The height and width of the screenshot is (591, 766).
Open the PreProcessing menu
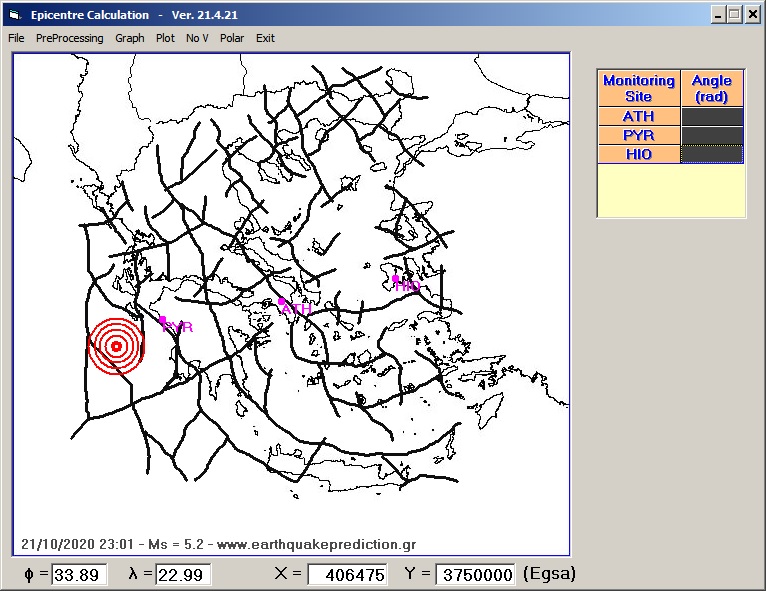(69, 38)
